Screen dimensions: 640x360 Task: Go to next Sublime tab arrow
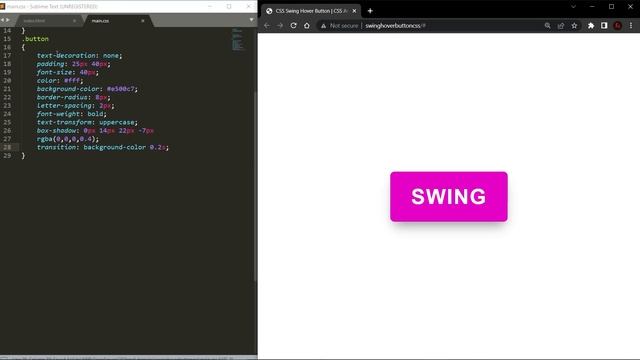pos(7,20)
